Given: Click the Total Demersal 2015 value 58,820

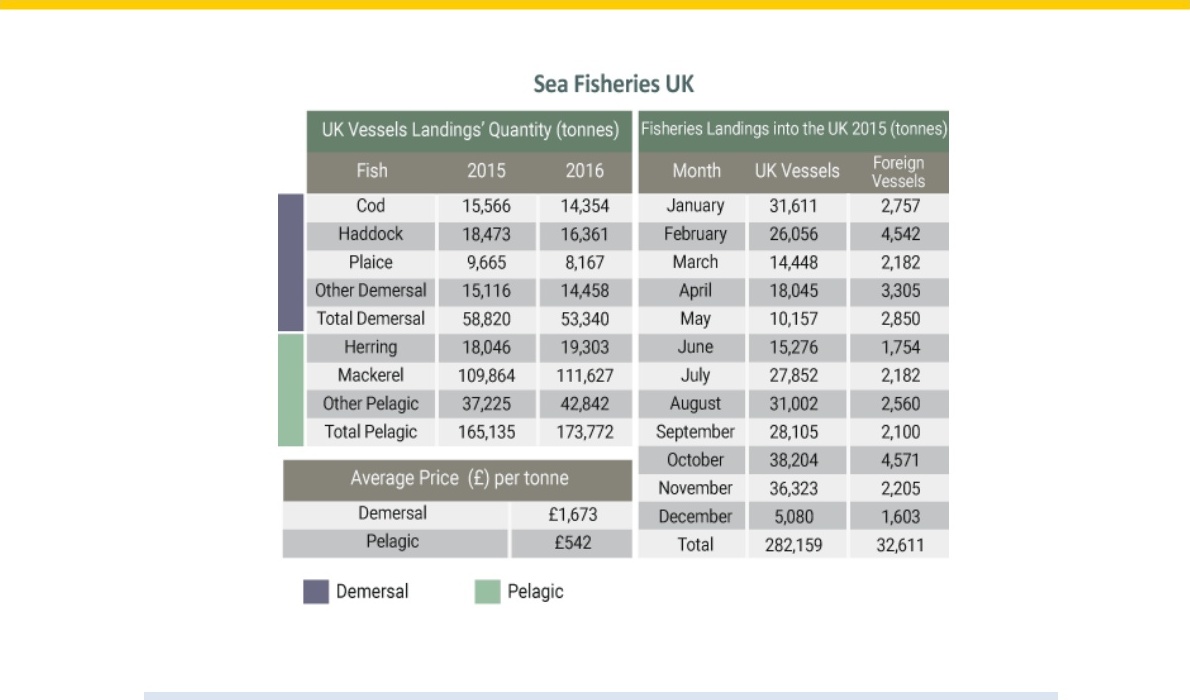Looking at the screenshot, I should [x=486, y=319].
